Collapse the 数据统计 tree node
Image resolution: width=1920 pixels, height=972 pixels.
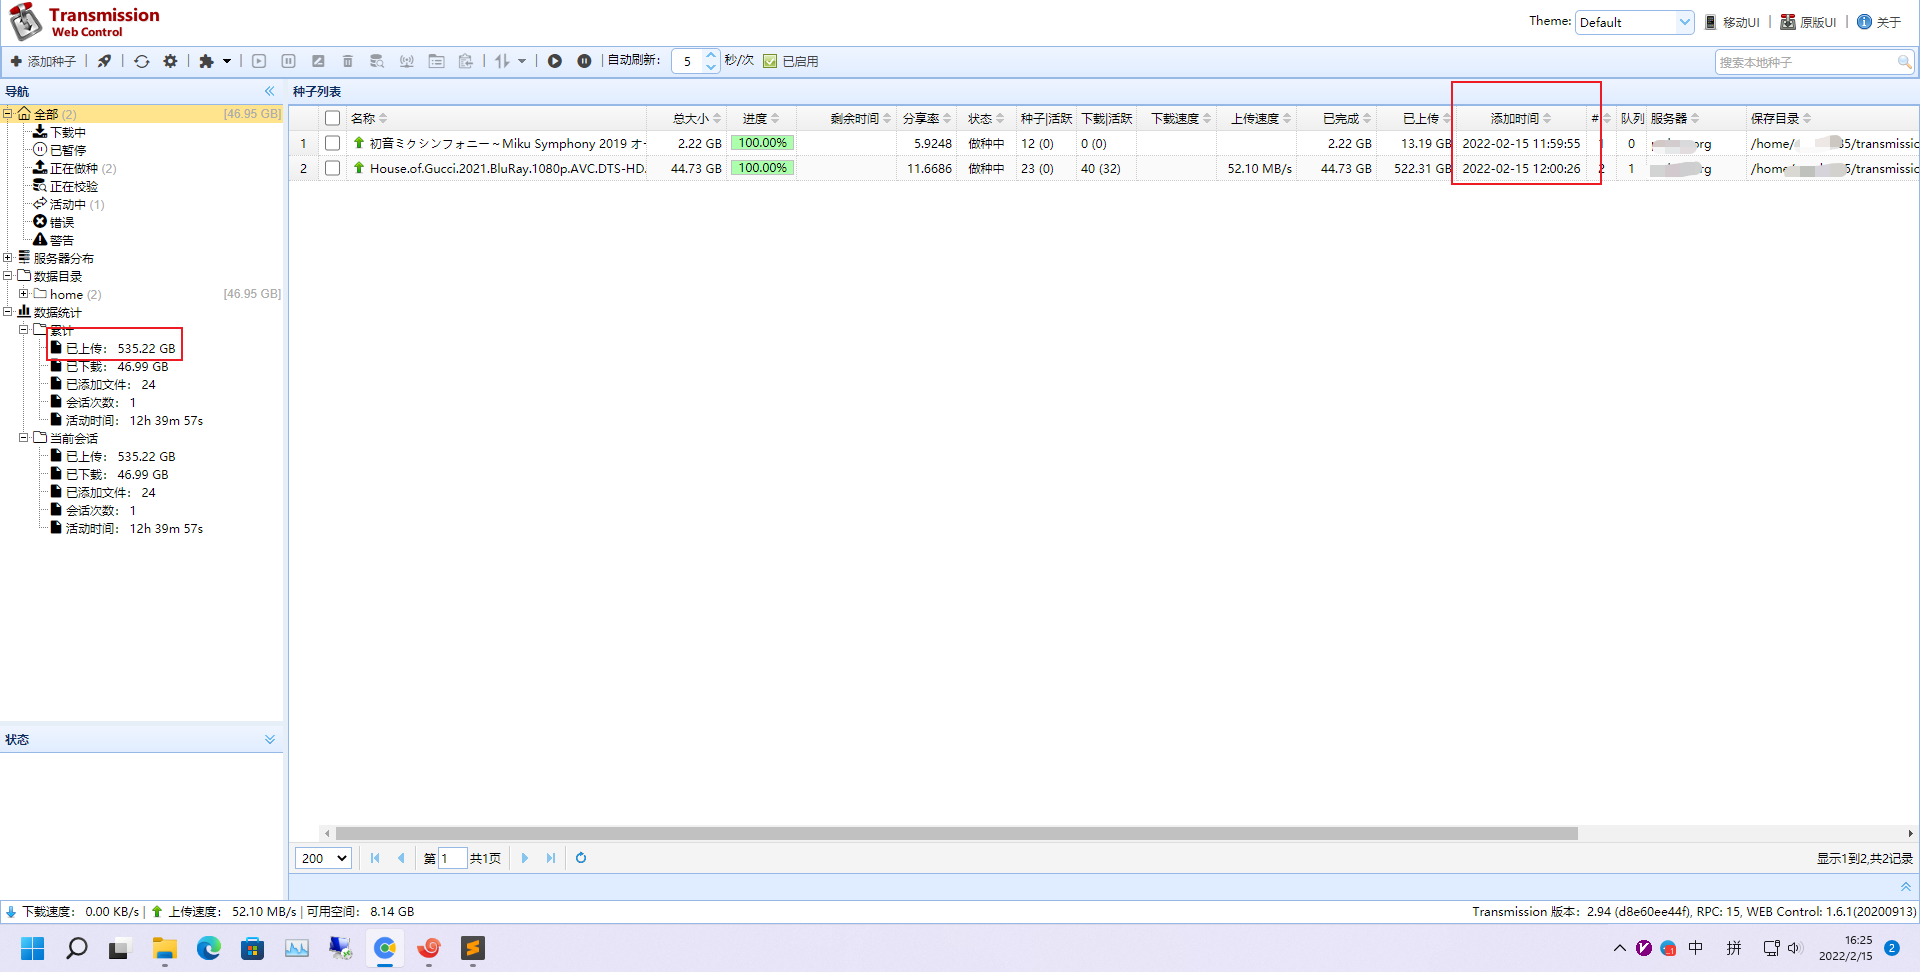click(x=8, y=312)
